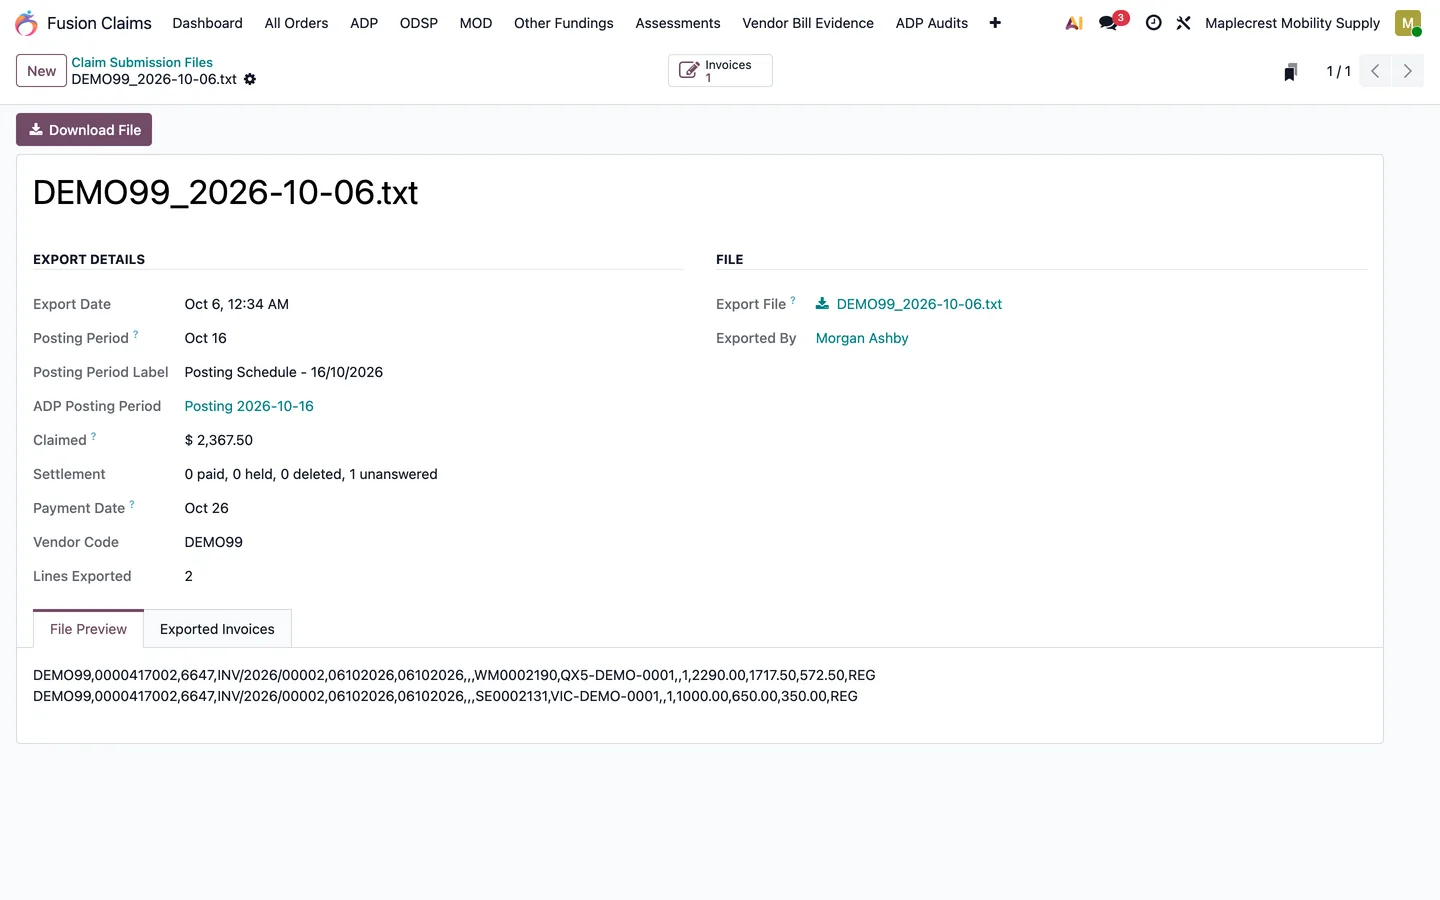Image resolution: width=1440 pixels, height=900 pixels.
Task: Click the preview line containing WM0002190
Action: coord(454,675)
